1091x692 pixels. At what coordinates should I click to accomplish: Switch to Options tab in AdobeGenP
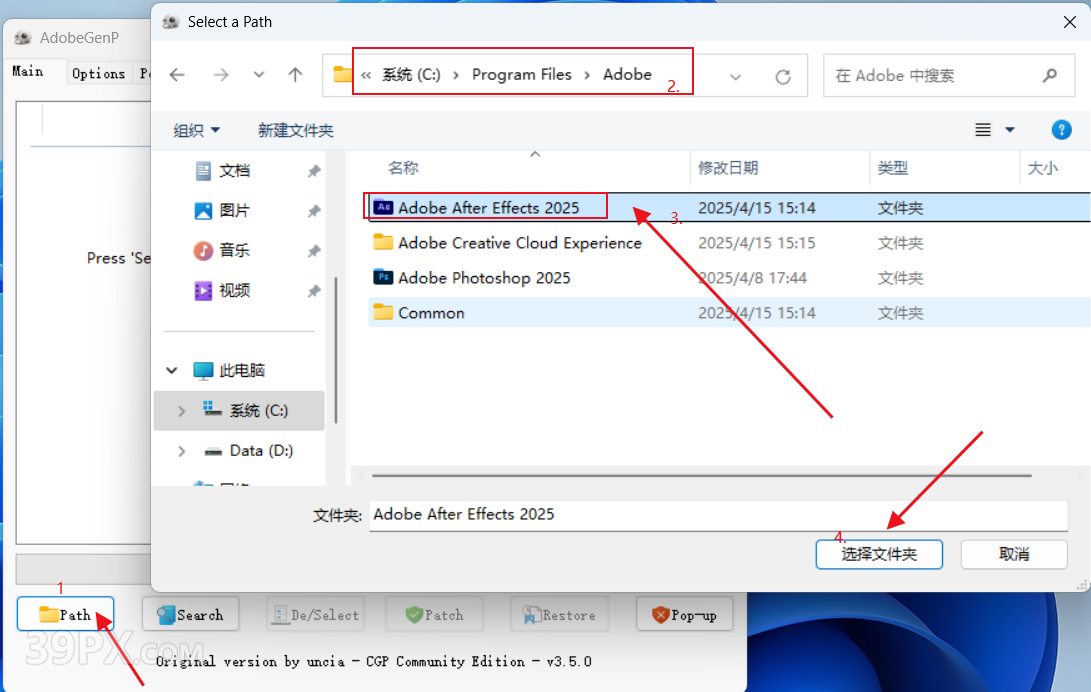[98, 73]
